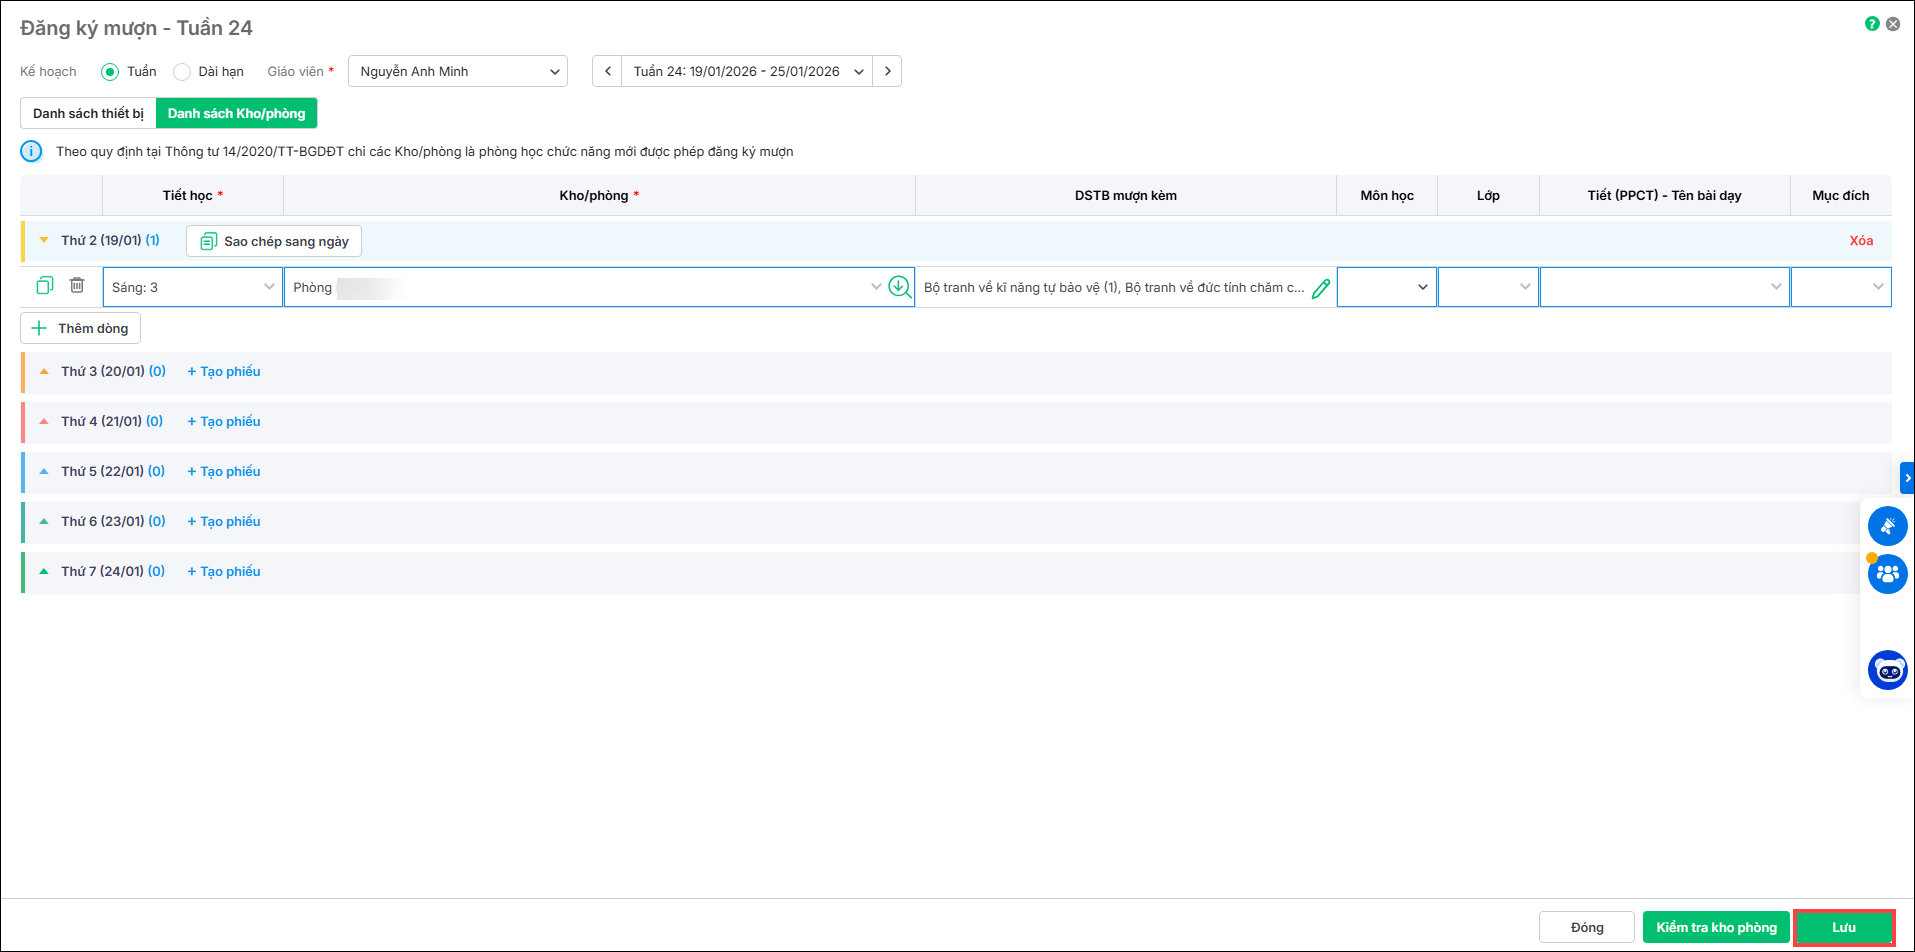Screen dimensions: 1915x952
Task: Open the Tiết học Sáng: 3 dropdown
Action: point(192,287)
